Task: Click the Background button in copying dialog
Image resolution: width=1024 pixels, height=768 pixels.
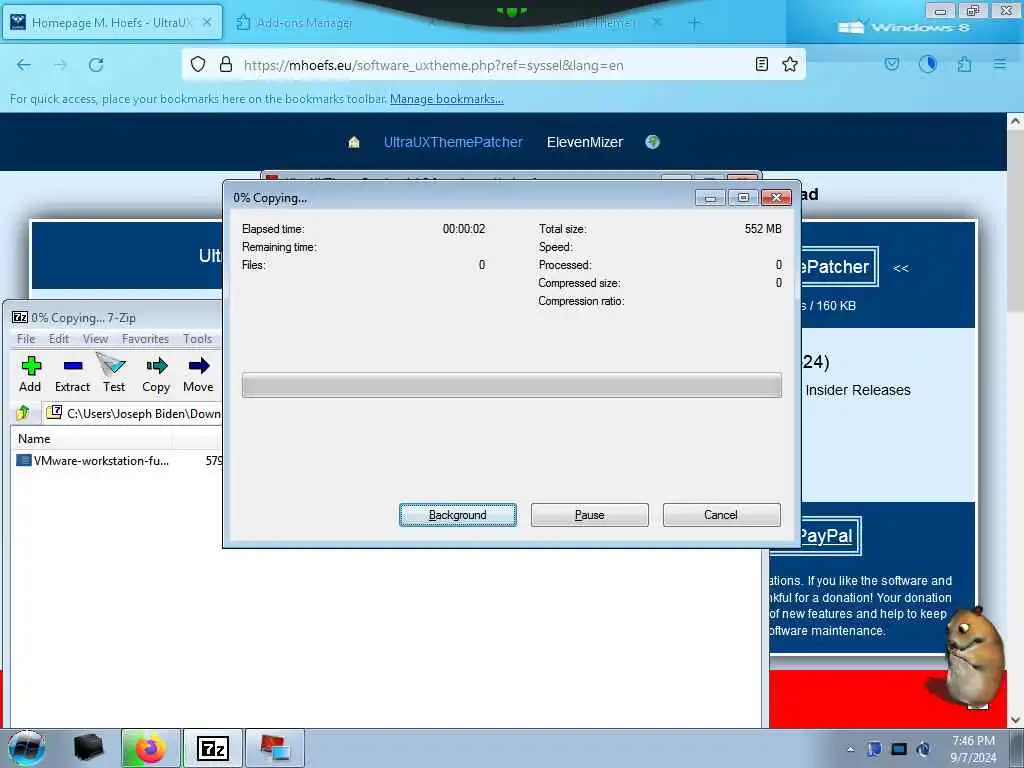Action: tap(458, 515)
